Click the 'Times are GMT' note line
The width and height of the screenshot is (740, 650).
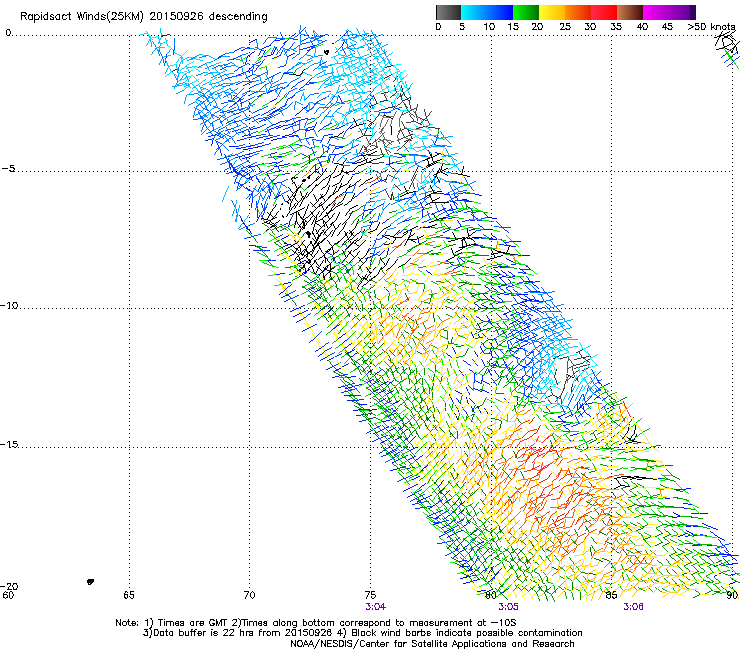pyautogui.click(x=316, y=623)
